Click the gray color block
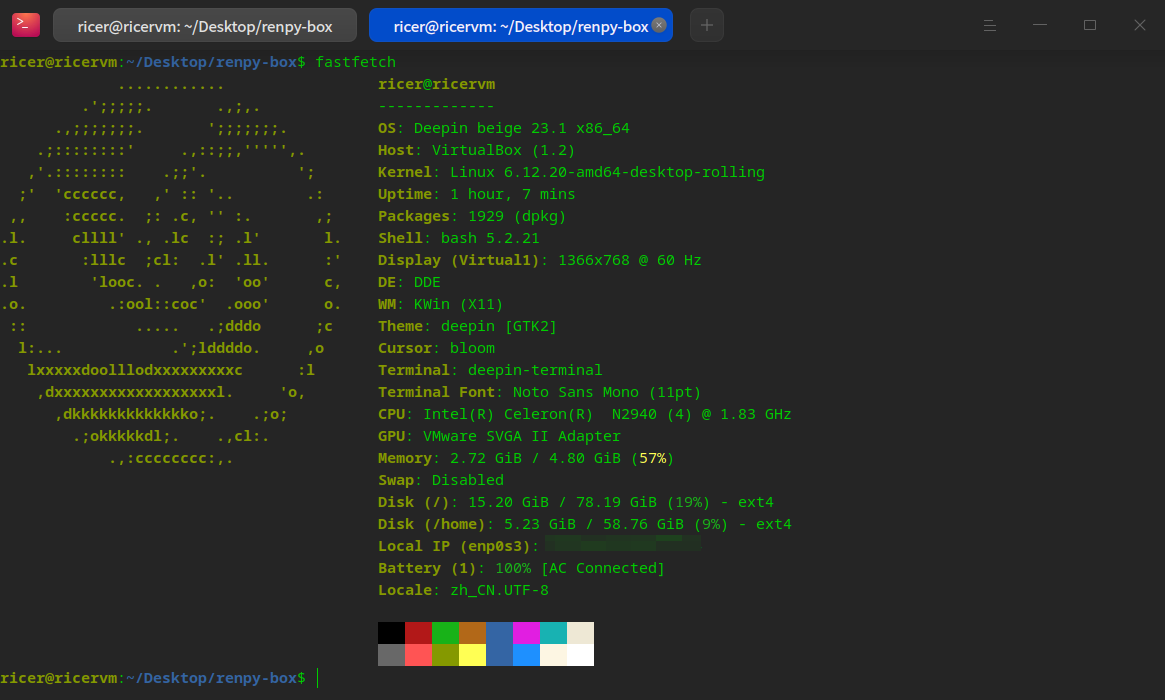Image resolution: width=1165 pixels, height=700 pixels. tap(392, 655)
